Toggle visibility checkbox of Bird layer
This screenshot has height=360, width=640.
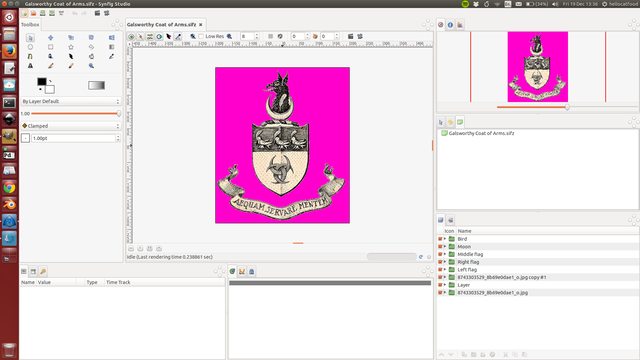(440, 239)
